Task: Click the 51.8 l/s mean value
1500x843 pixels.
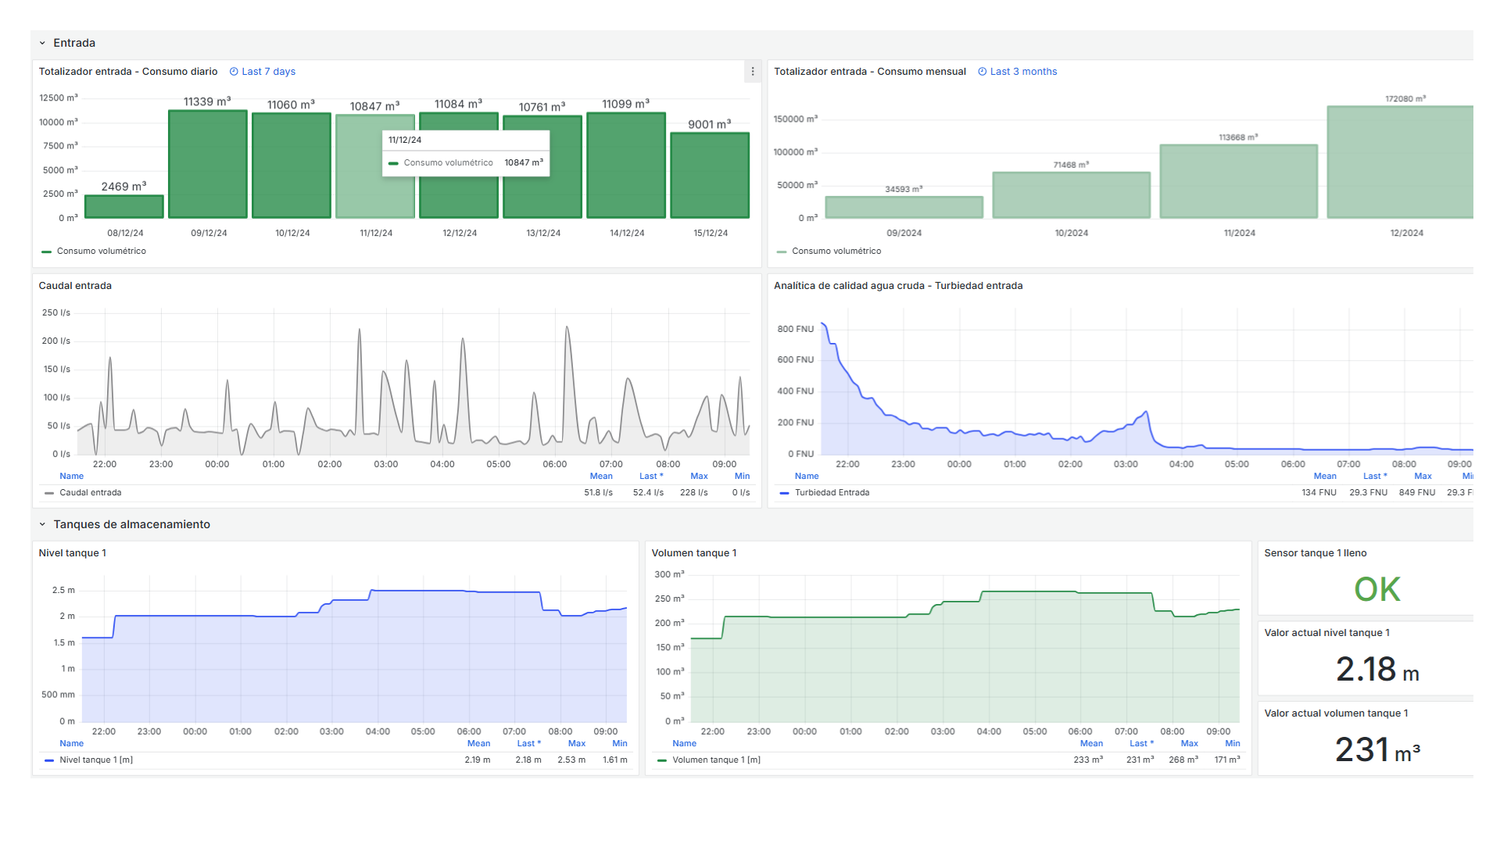Action: pos(598,493)
